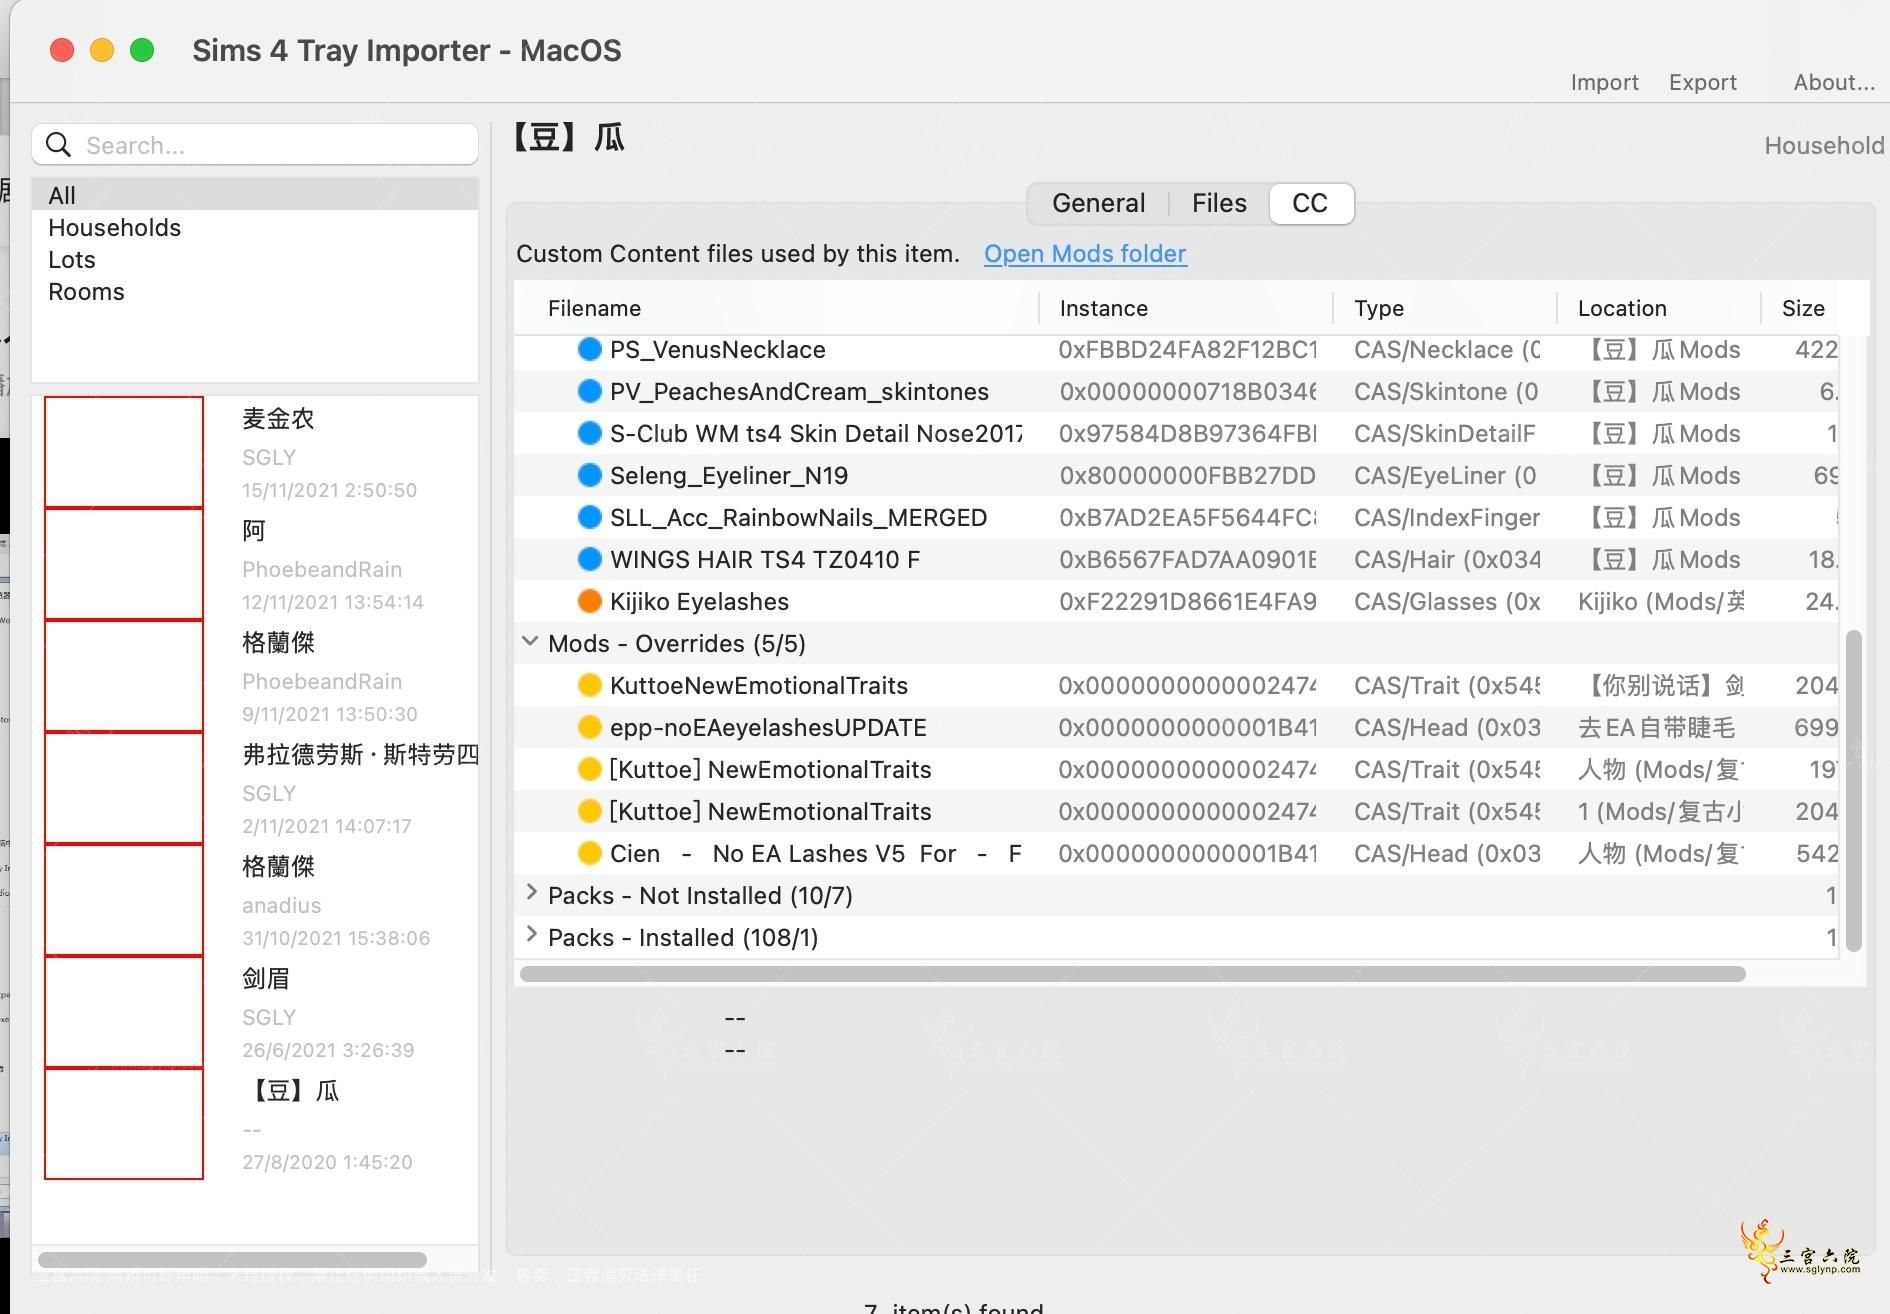Open Mods folder link
1890x1314 pixels.
pyautogui.click(x=1085, y=254)
